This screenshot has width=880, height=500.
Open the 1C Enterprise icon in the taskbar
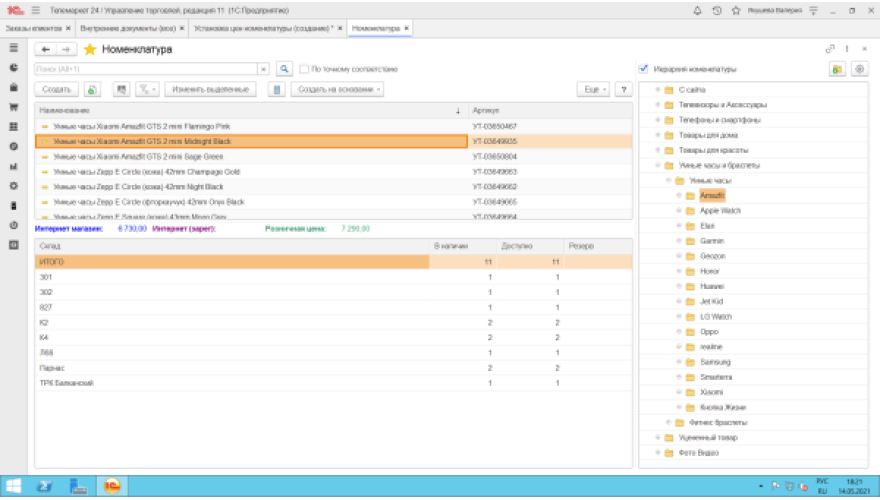coord(112,486)
